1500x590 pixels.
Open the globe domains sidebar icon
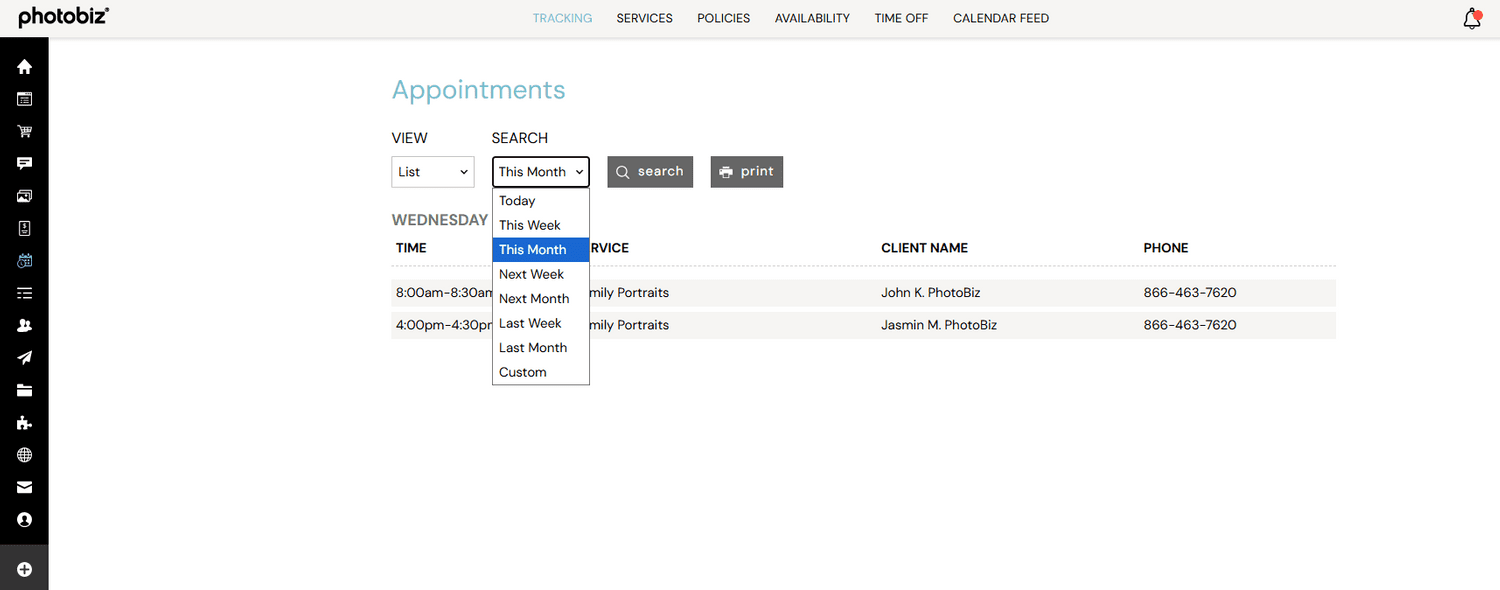(x=24, y=455)
